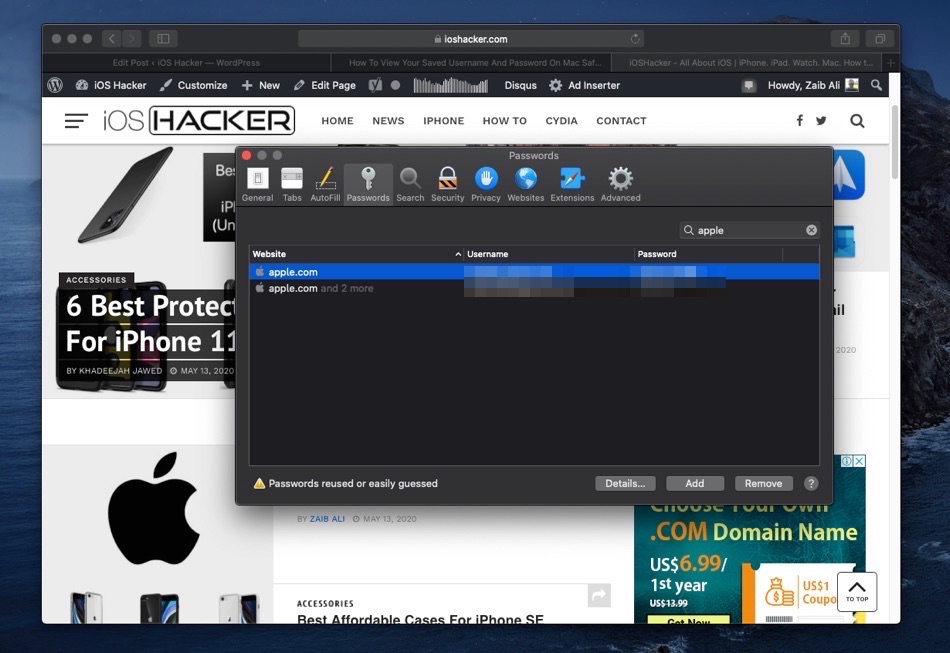The width and height of the screenshot is (950, 653).
Task: Open the site hamburger menu
Action: 76,121
